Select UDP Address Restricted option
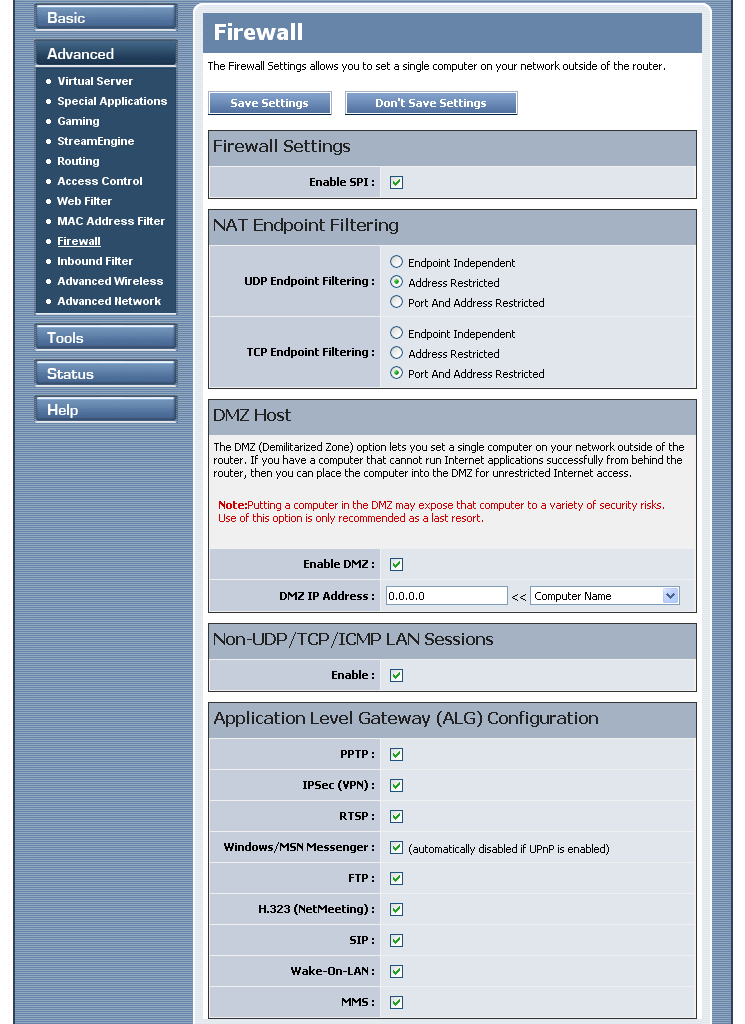 click(x=396, y=282)
